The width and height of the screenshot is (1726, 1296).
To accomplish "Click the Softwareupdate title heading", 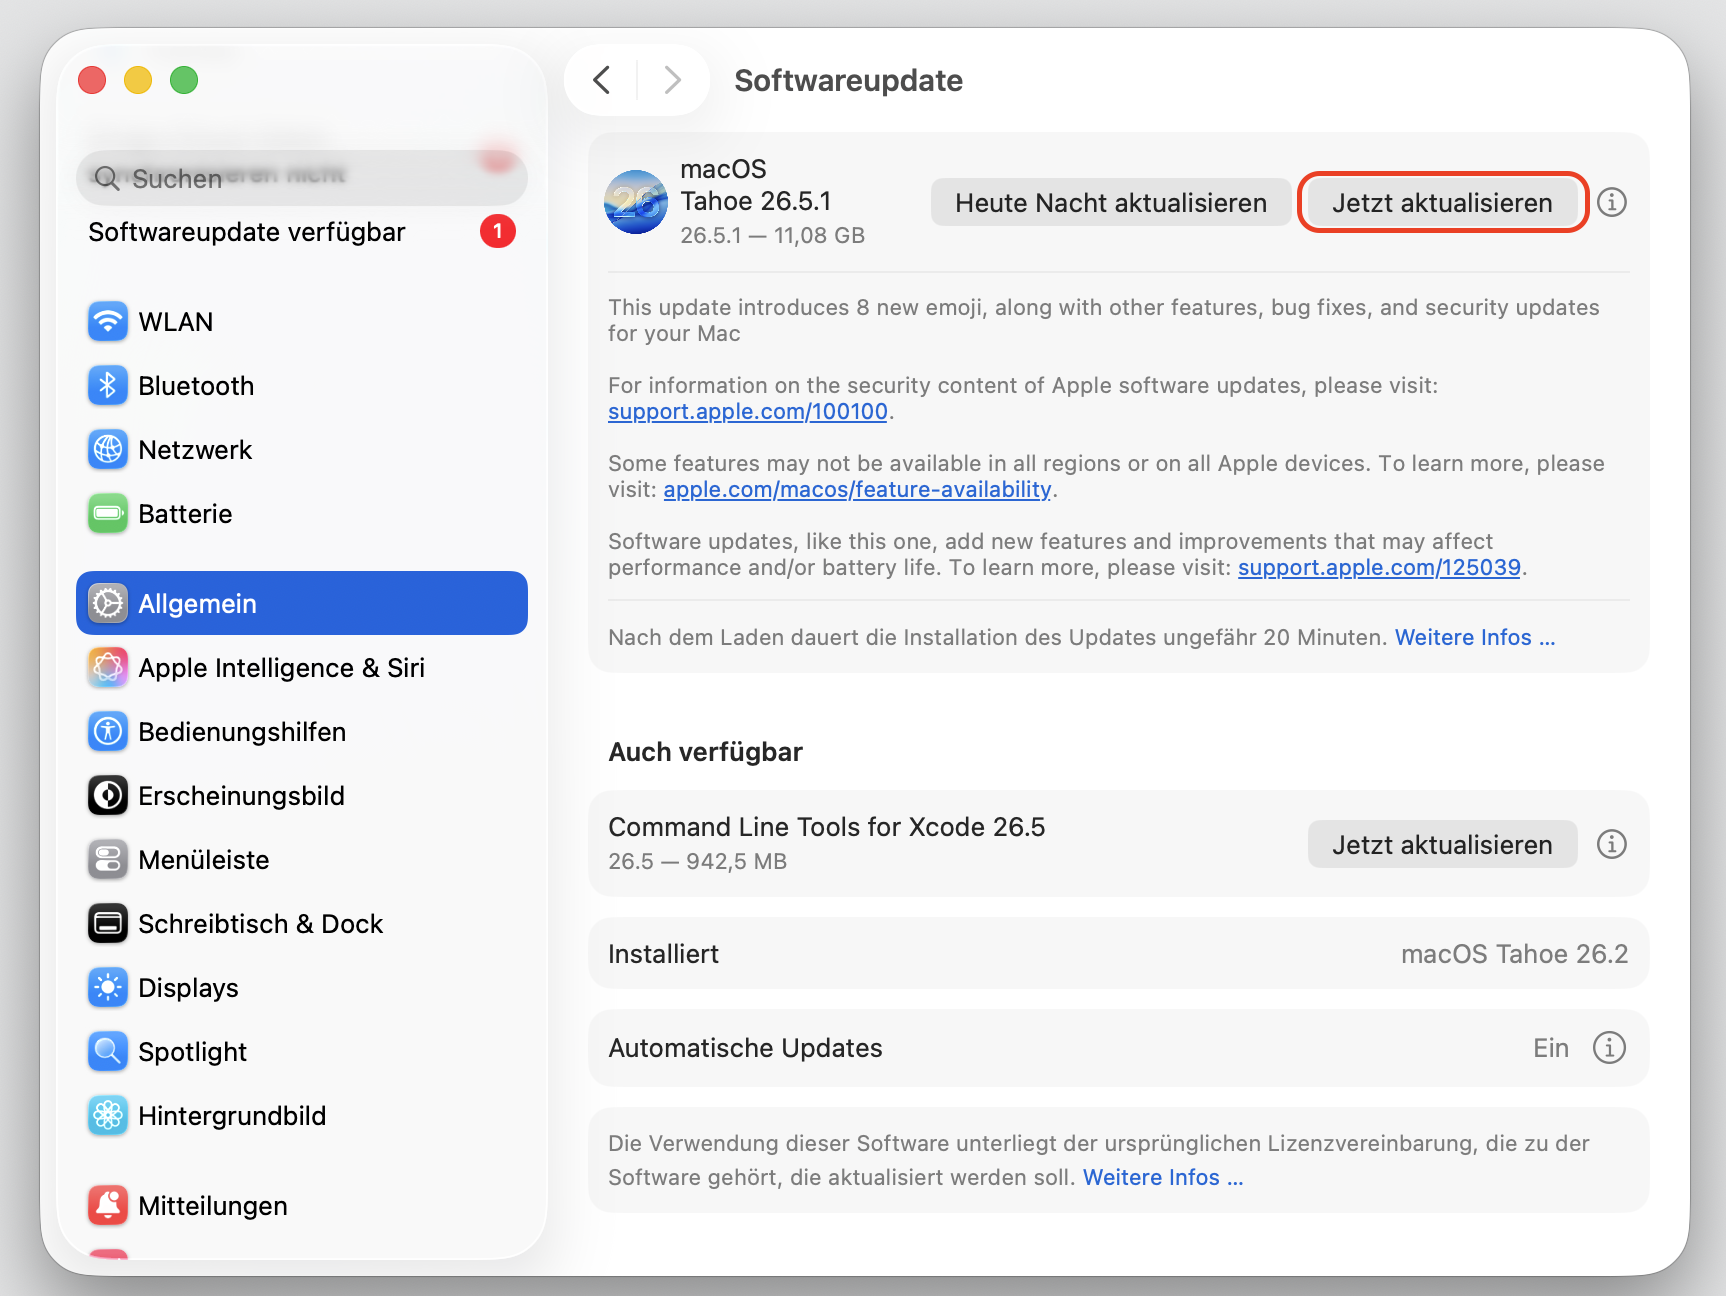I will click(x=848, y=80).
